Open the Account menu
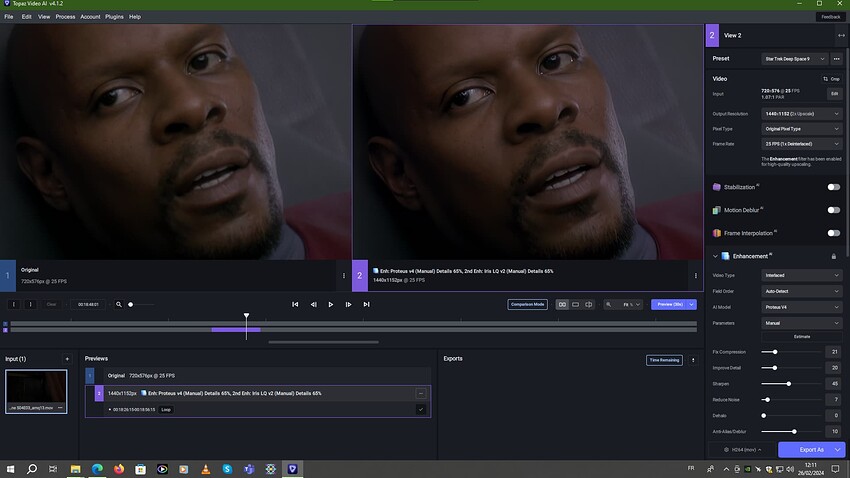850x478 pixels. (x=90, y=17)
